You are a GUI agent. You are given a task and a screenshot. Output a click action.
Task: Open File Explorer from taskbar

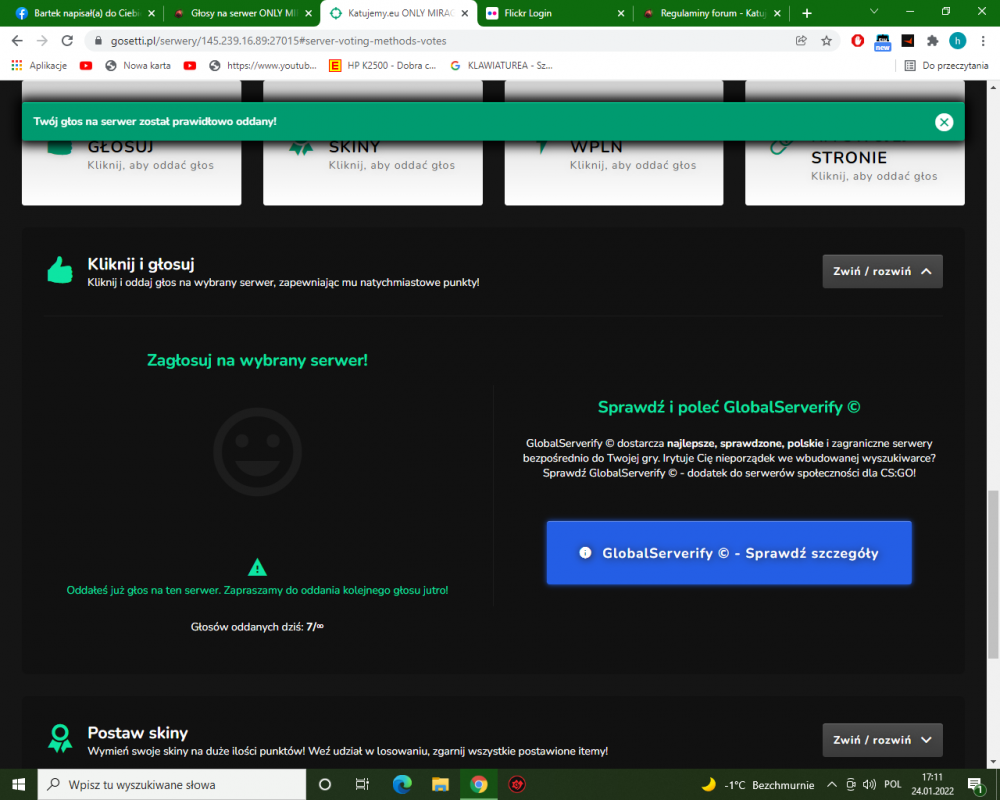pos(440,784)
